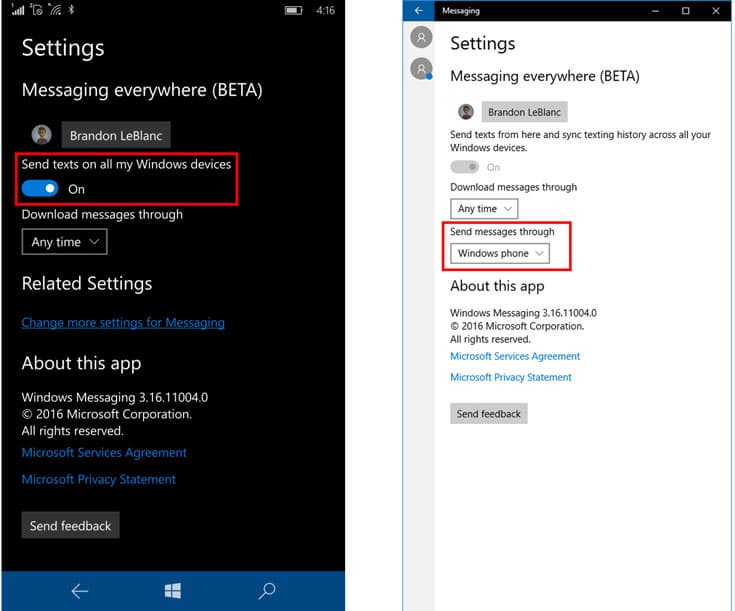Viewport: 735px width, 611px height.
Task: Select the second contact avatar with blue dot
Action: 421,69
